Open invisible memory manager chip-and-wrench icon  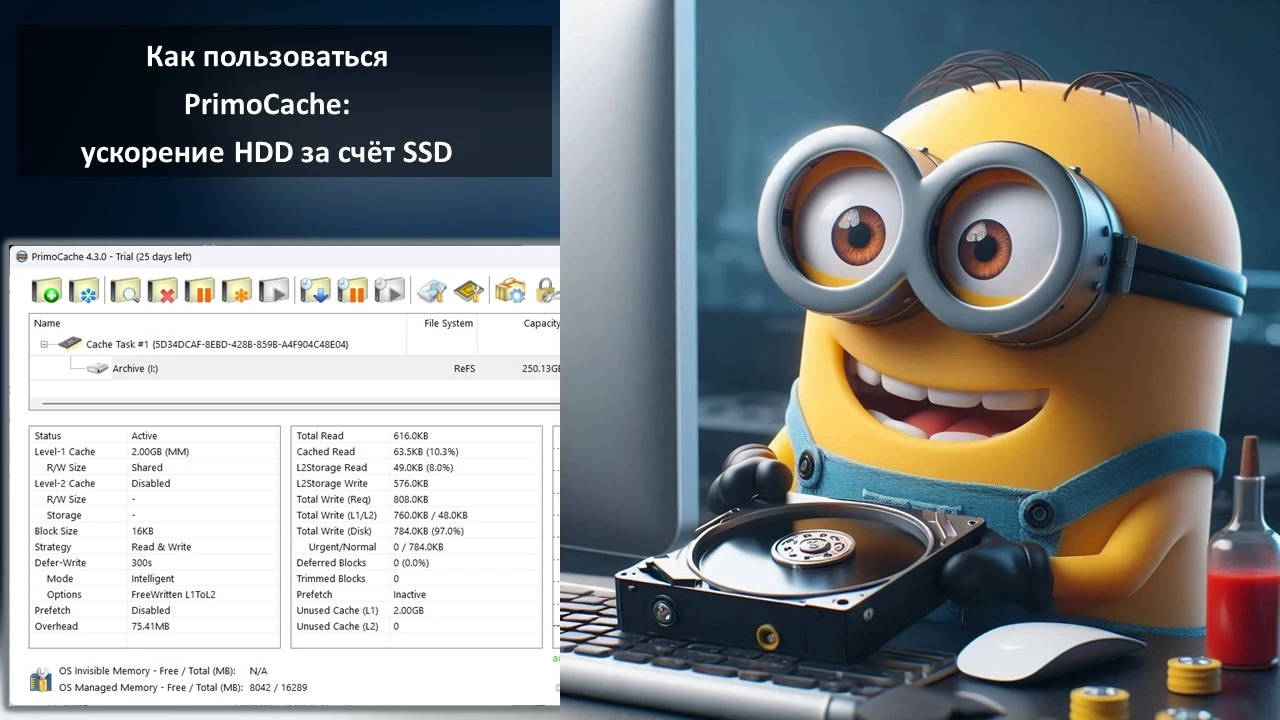[469, 291]
